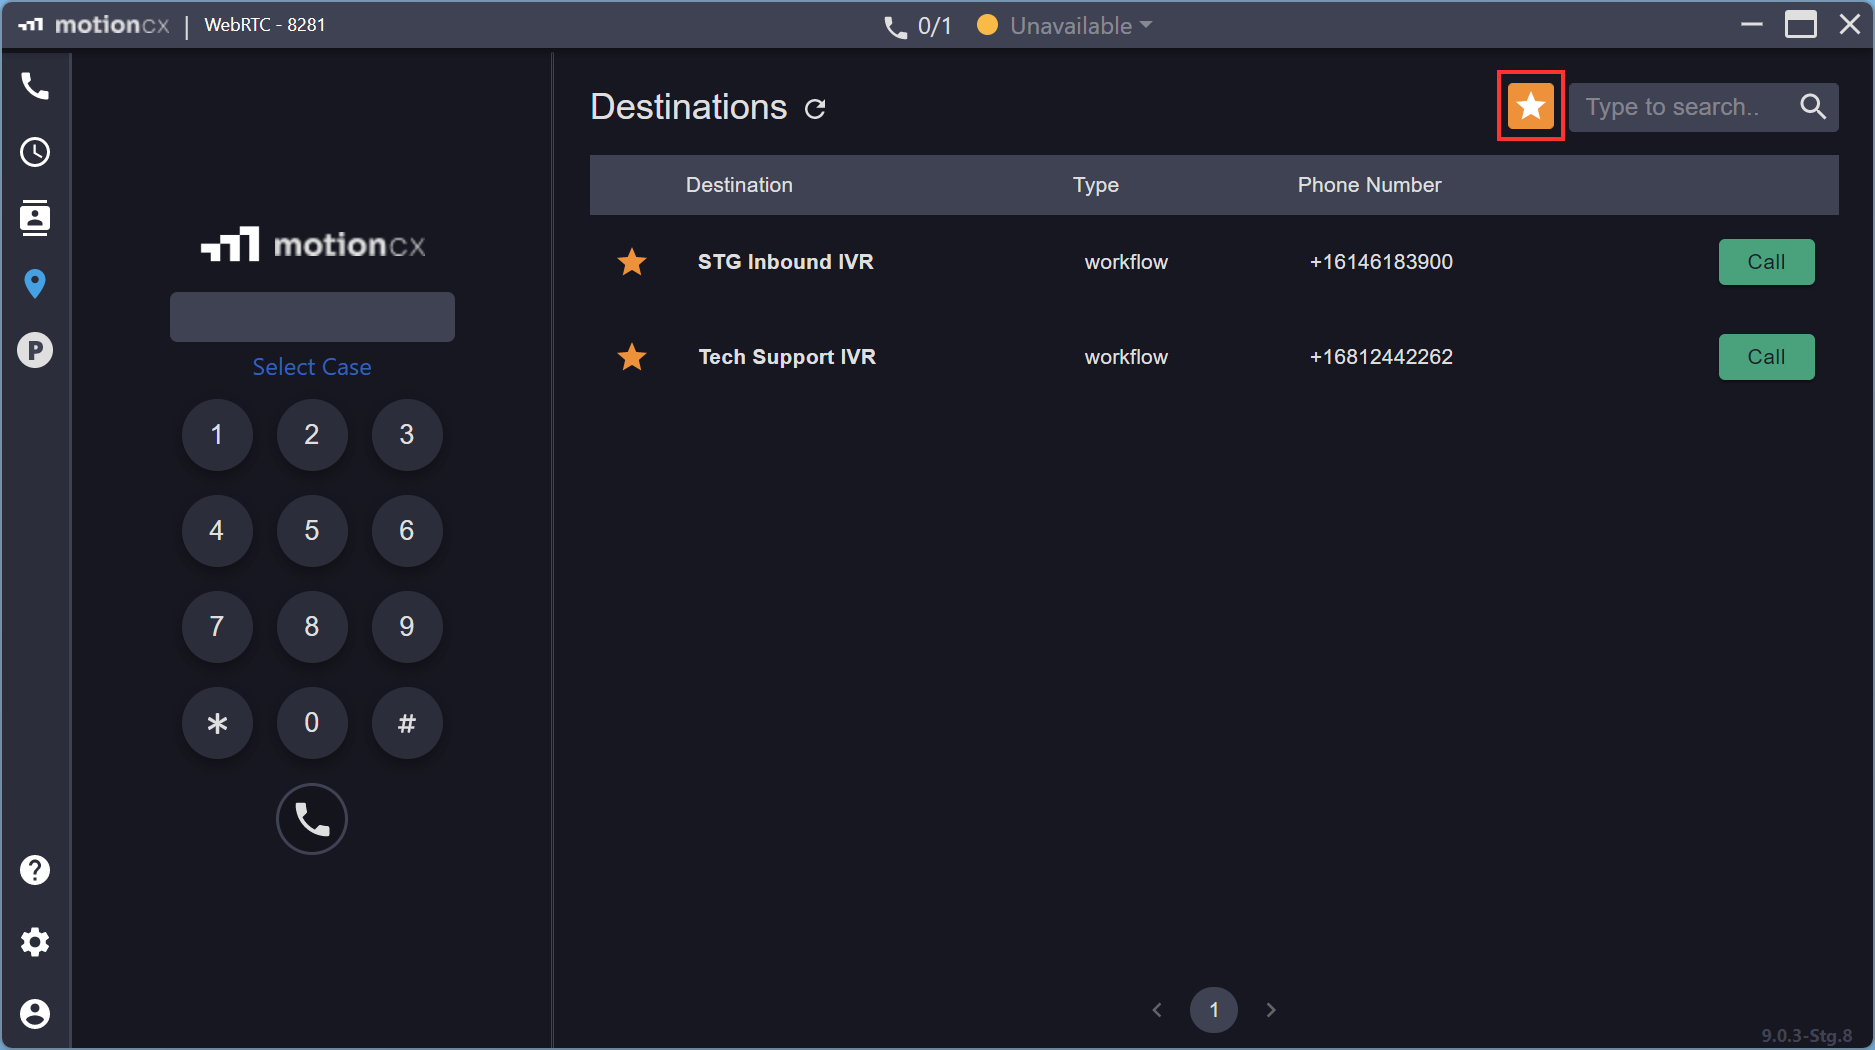Open the contacts sidebar icon
The width and height of the screenshot is (1875, 1050).
(35, 218)
